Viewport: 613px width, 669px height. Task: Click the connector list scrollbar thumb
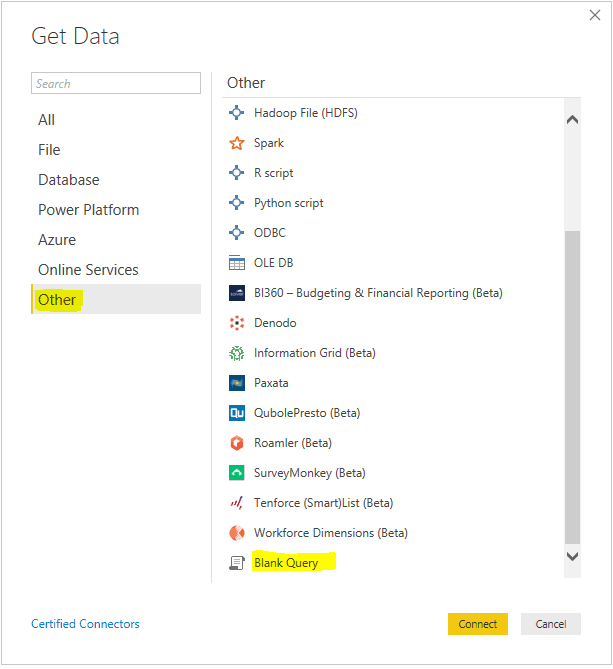point(572,387)
